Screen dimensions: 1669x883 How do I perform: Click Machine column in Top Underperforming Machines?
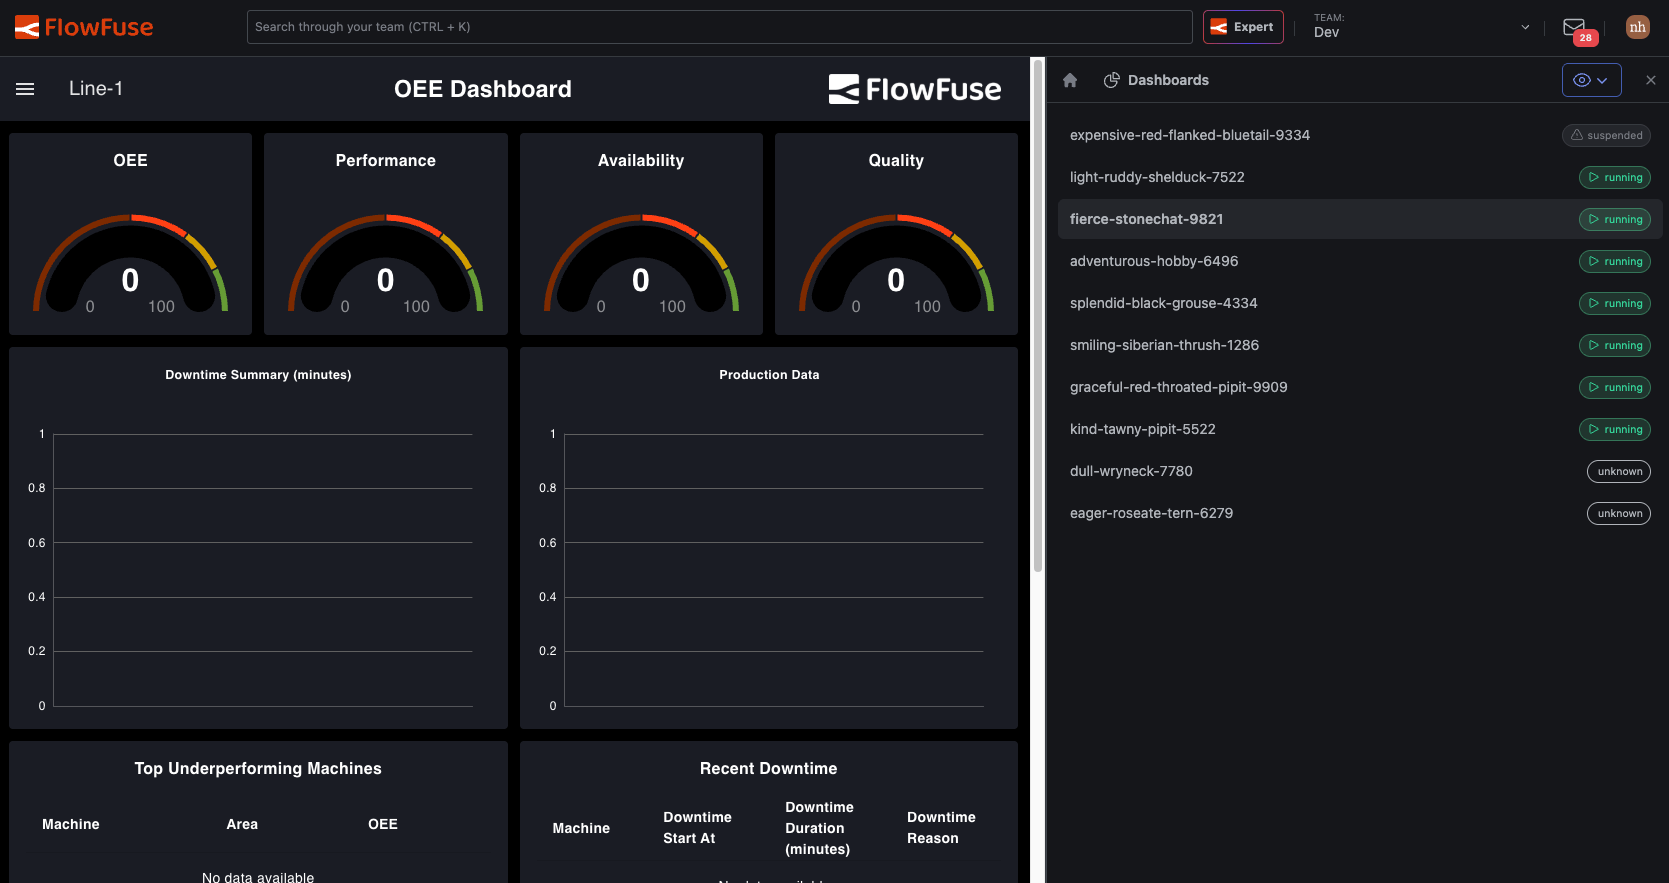tap(71, 824)
